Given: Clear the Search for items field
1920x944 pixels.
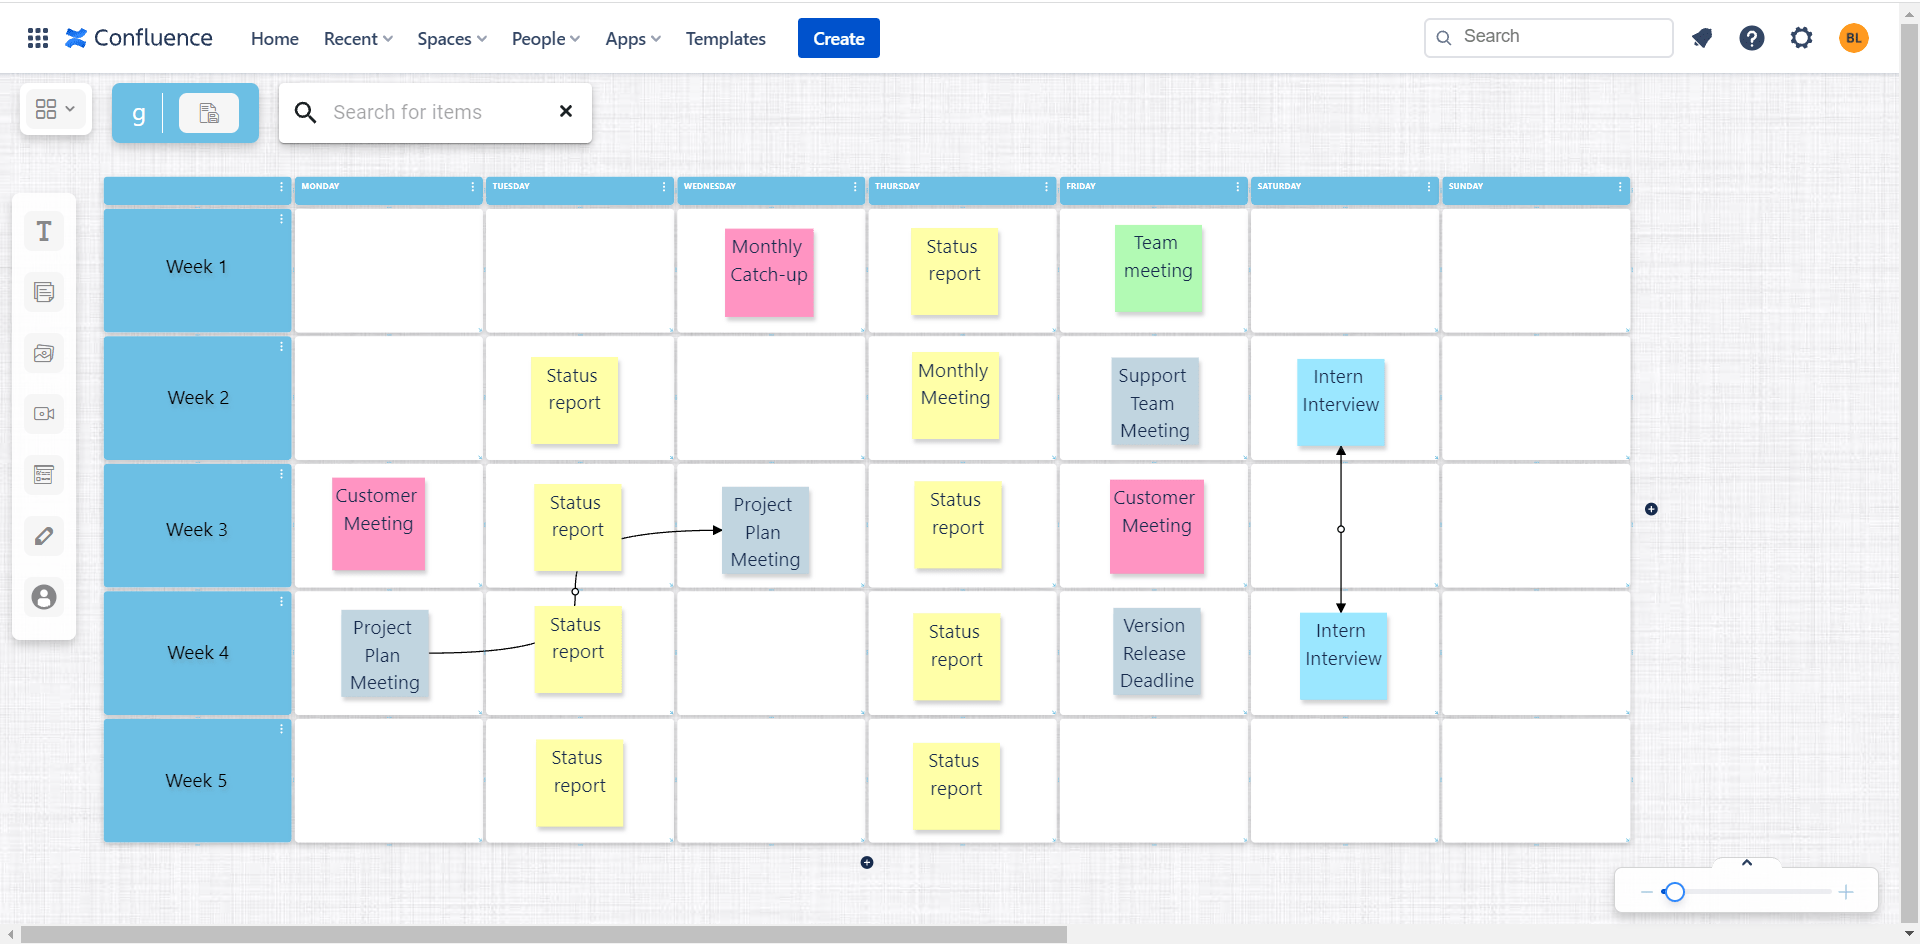Looking at the screenshot, I should (x=566, y=111).
